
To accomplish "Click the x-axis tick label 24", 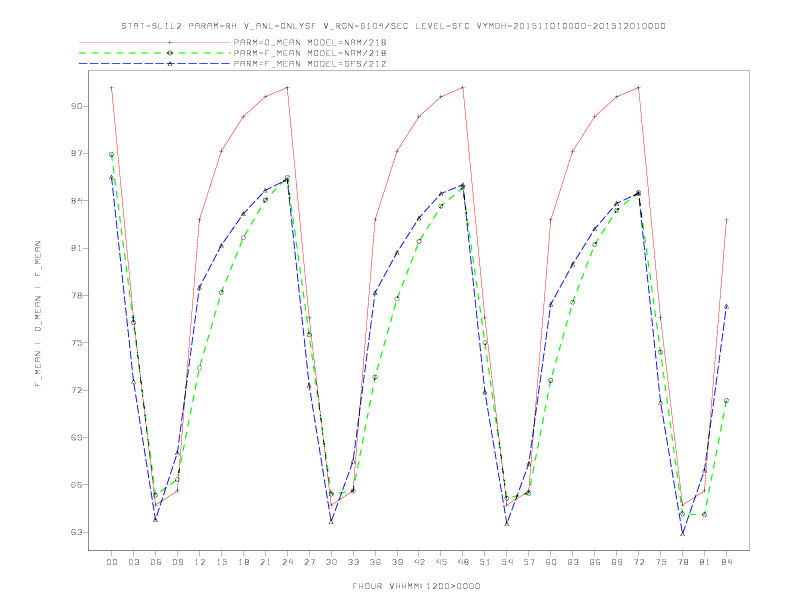I will [x=287, y=562].
